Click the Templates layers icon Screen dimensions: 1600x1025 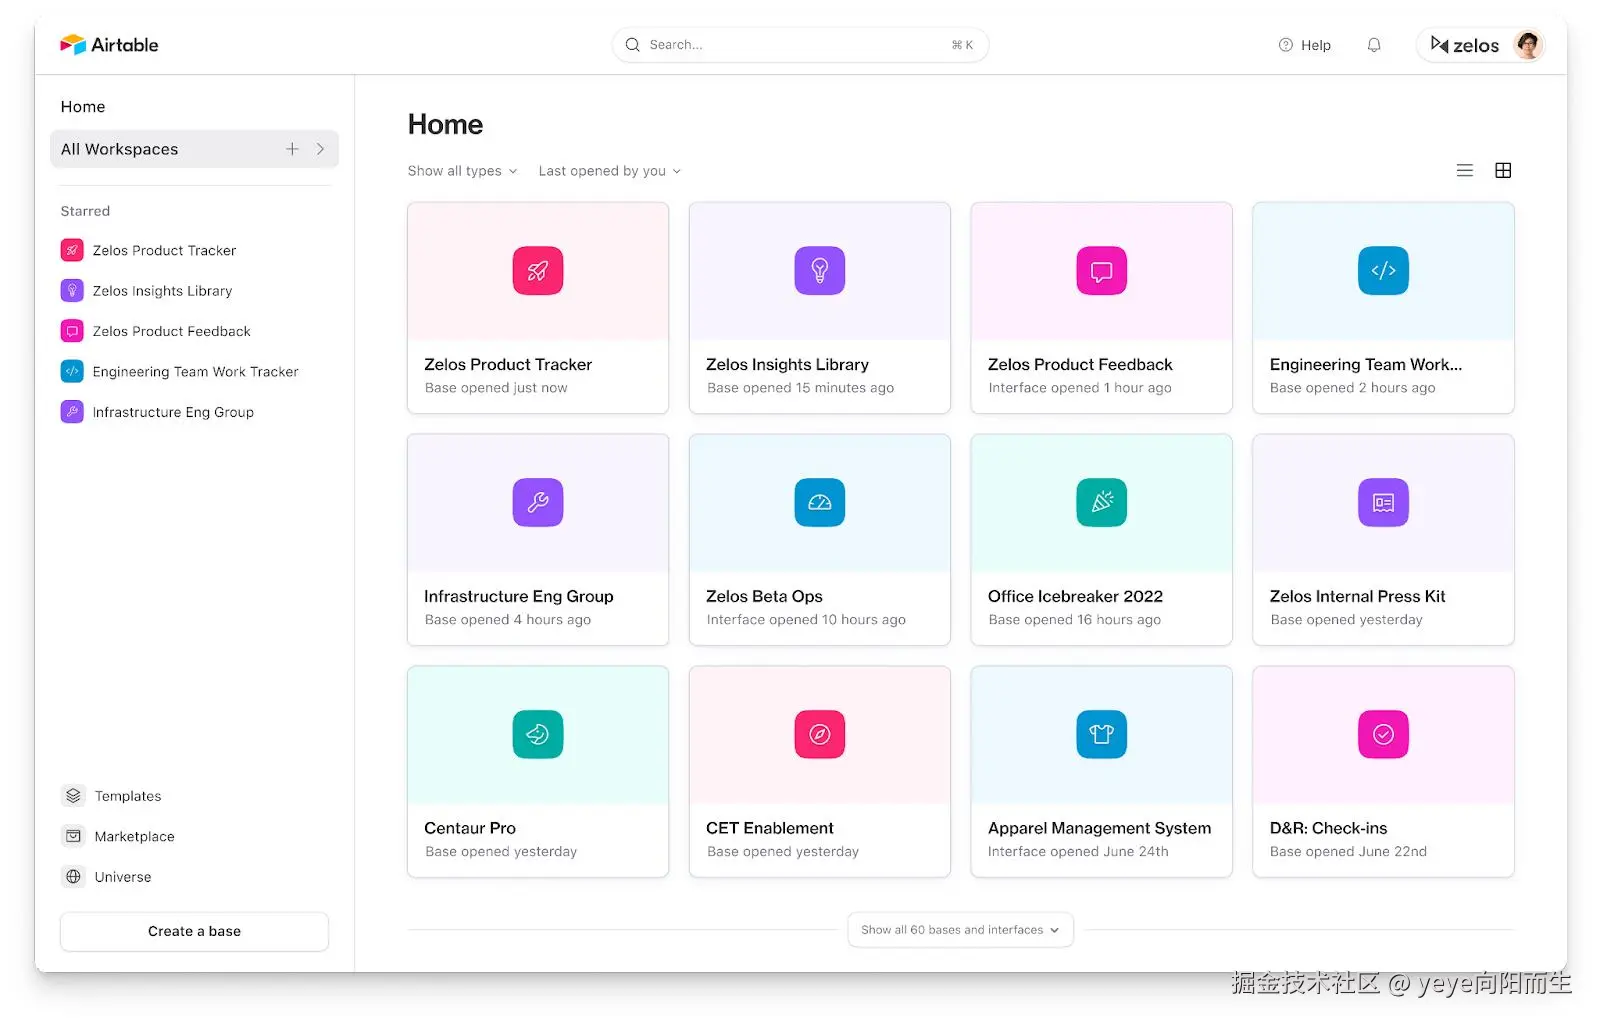pyautogui.click(x=73, y=796)
